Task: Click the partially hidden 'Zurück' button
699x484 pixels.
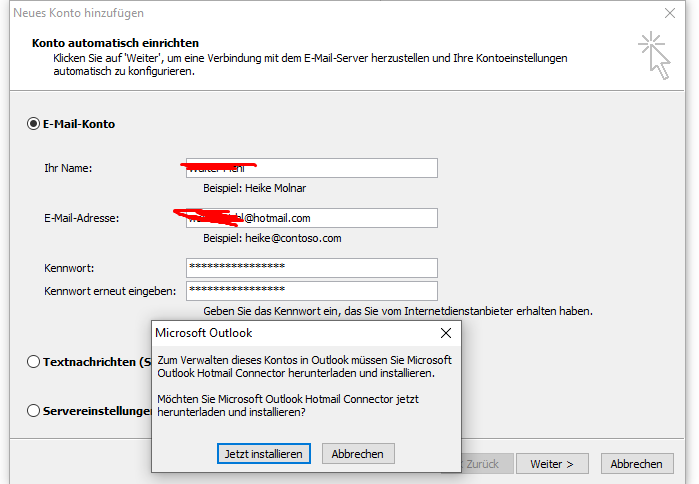Action: (x=488, y=464)
